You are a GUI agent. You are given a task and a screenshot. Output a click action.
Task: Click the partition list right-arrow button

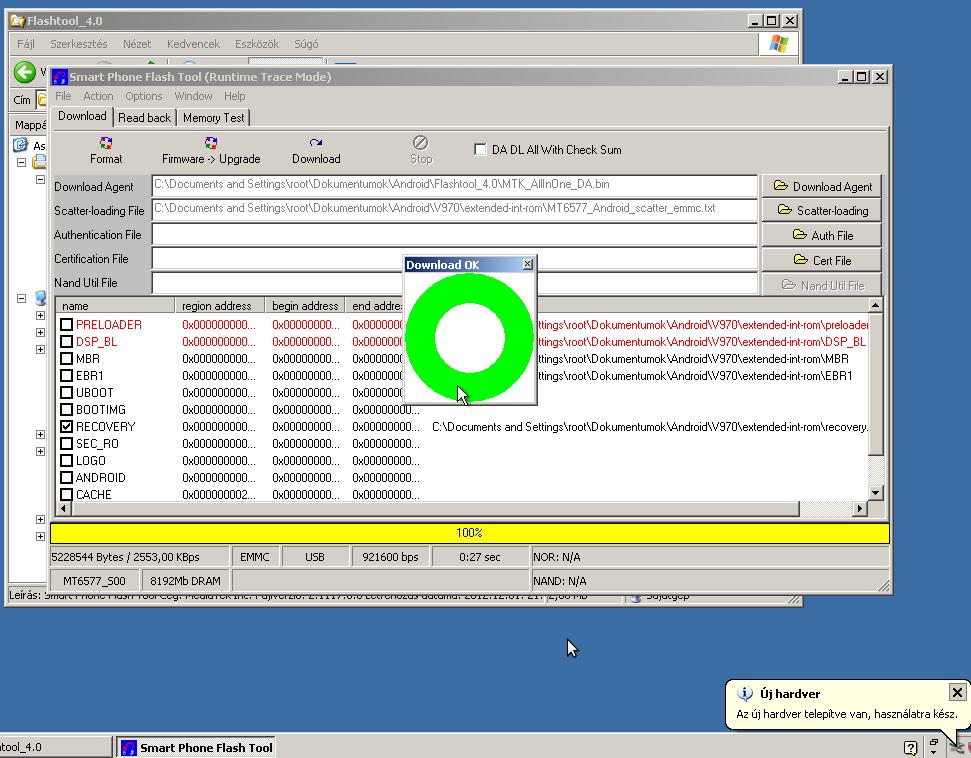pyautogui.click(x=859, y=508)
